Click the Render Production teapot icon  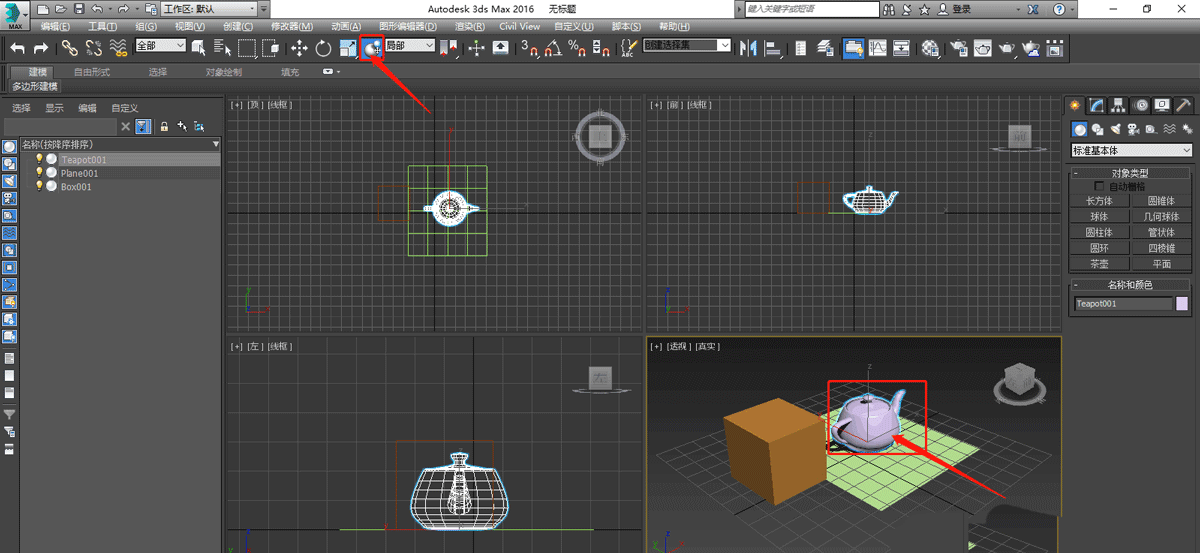coord(1007,47)
